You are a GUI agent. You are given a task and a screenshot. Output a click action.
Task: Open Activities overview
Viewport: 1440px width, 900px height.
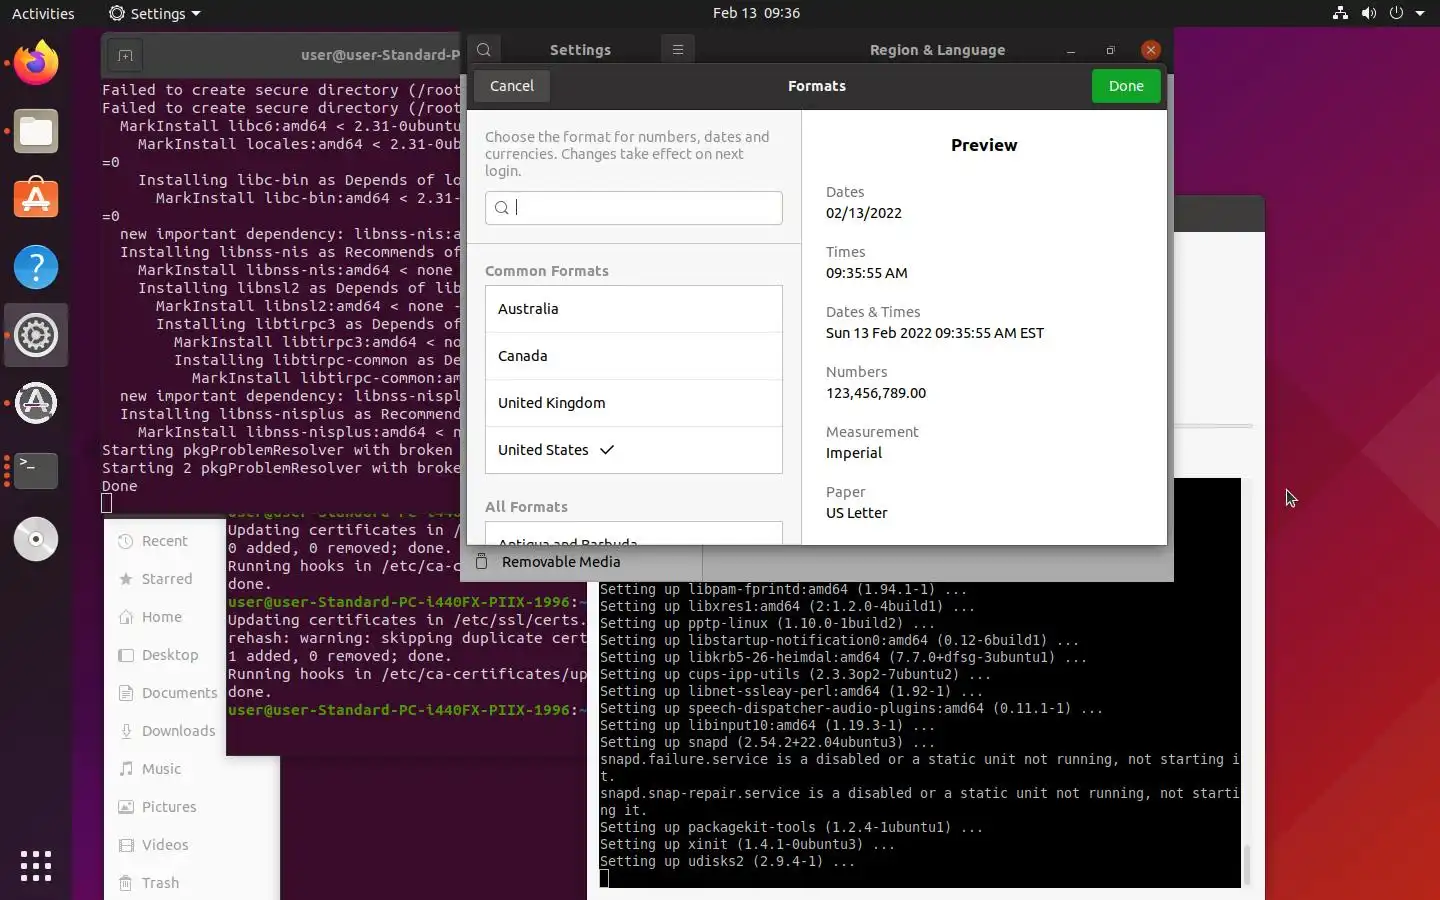coord(43,13)
